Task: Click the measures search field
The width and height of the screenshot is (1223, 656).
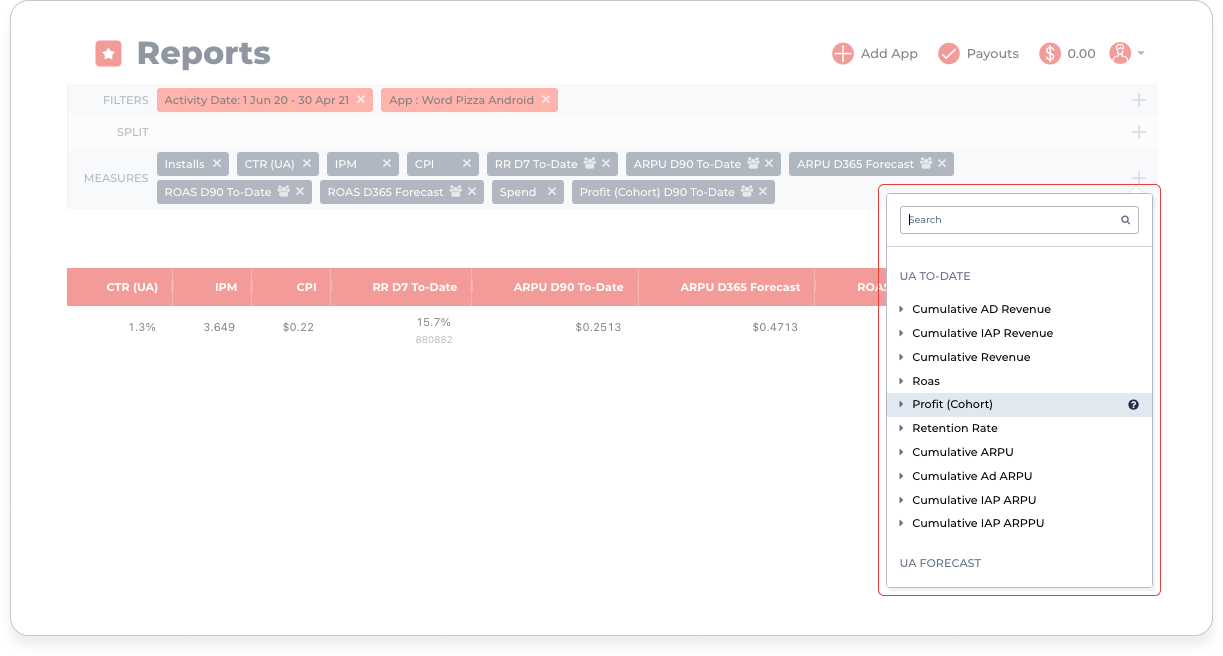Action: tap(1019, 220)
